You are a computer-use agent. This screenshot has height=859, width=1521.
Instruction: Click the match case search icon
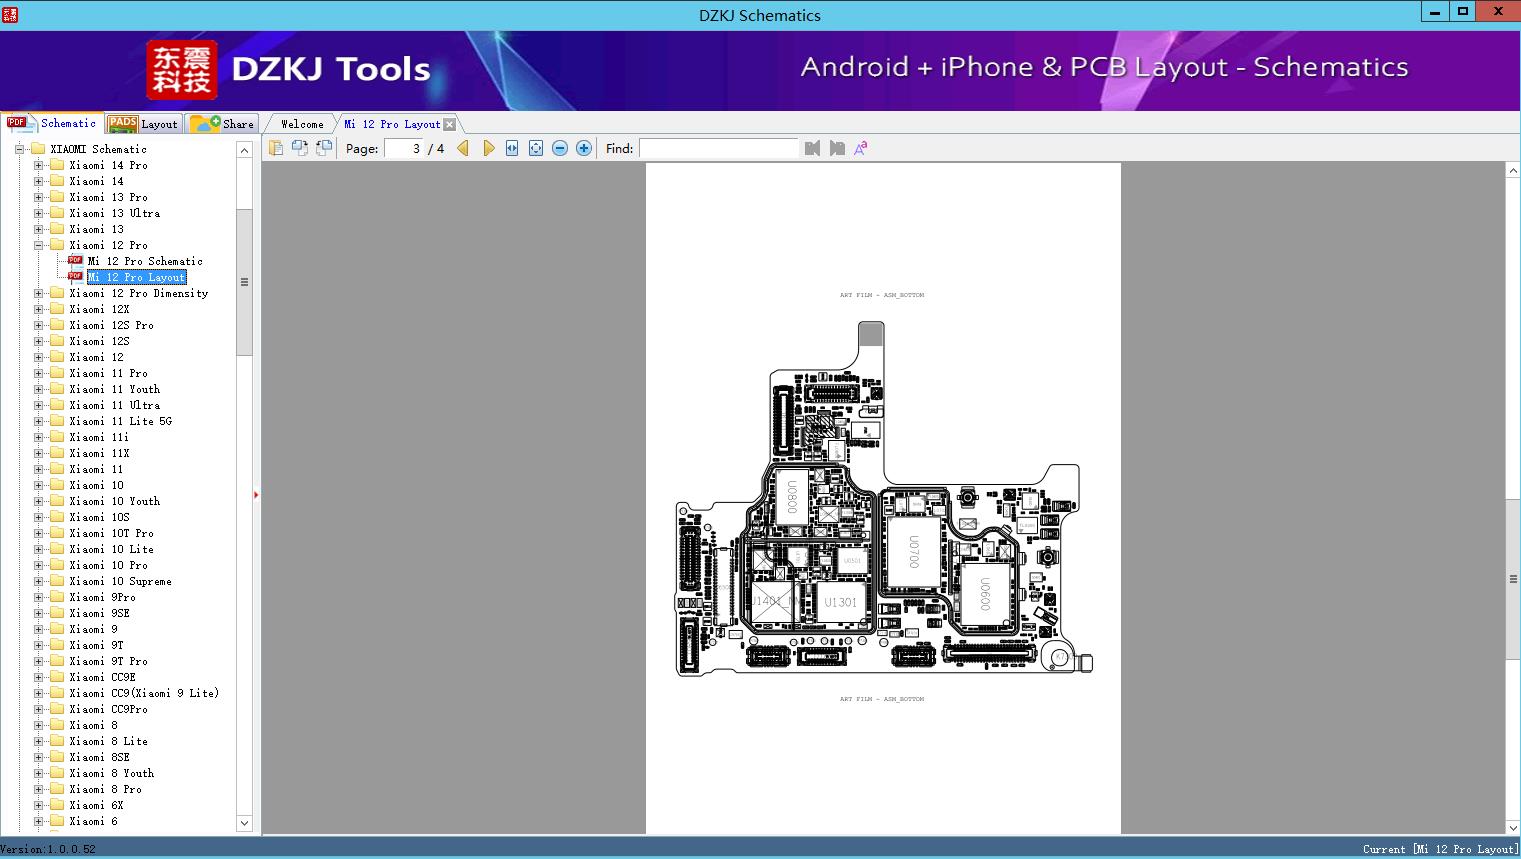(860, 148)
